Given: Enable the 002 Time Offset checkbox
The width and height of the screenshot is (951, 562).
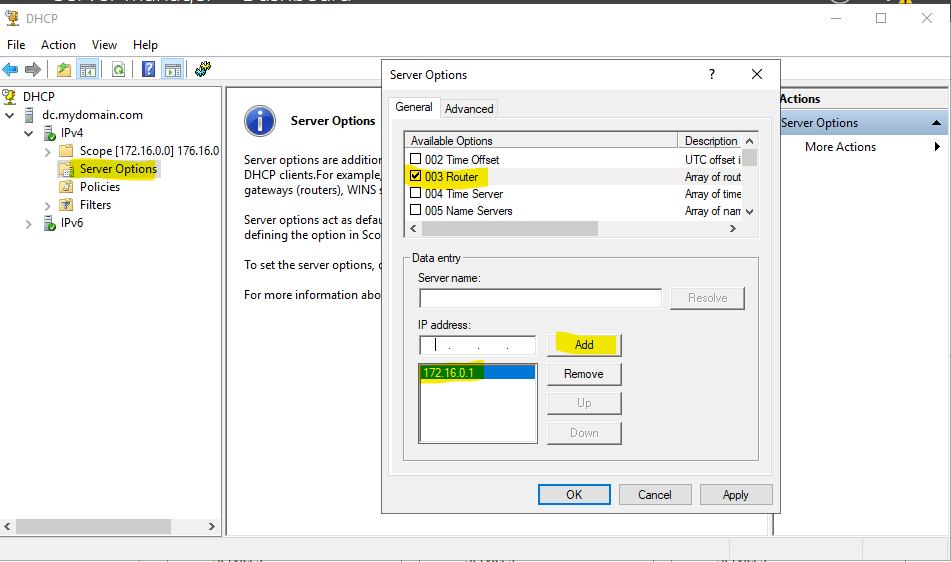Looking at the screenshot, I should tap(415, 159).
